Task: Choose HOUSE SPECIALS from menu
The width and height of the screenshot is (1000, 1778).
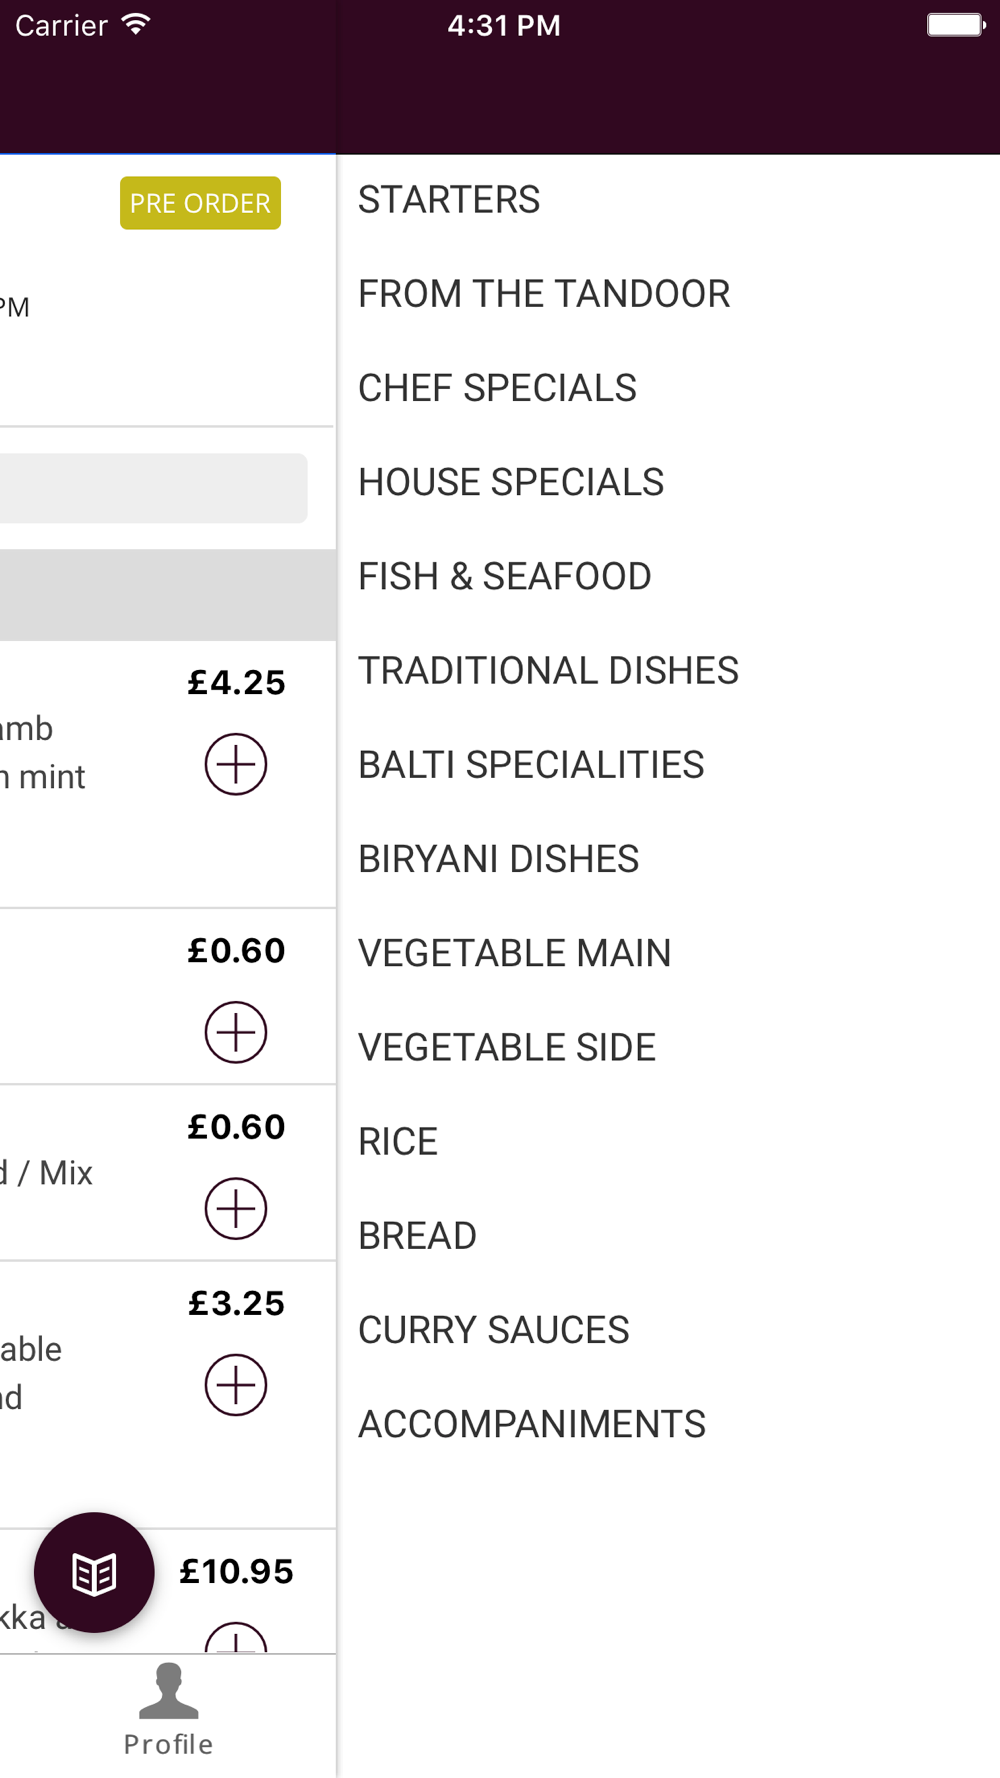Action: (x=511, y=482)
